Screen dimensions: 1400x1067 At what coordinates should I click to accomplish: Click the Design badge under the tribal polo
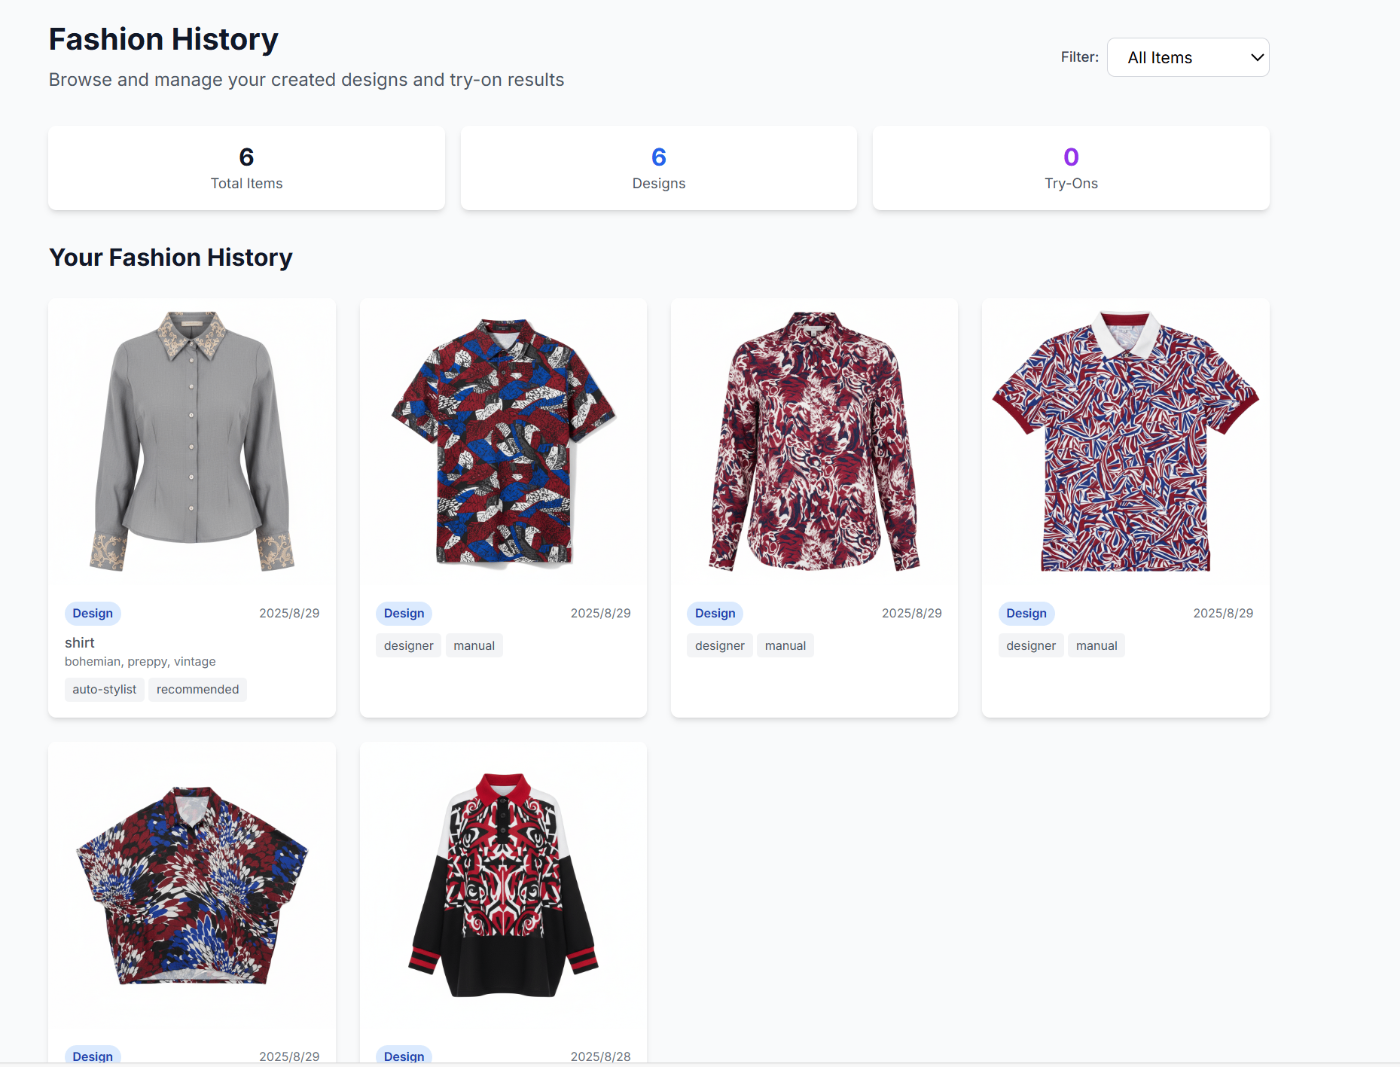click(x=404, y=1056)
